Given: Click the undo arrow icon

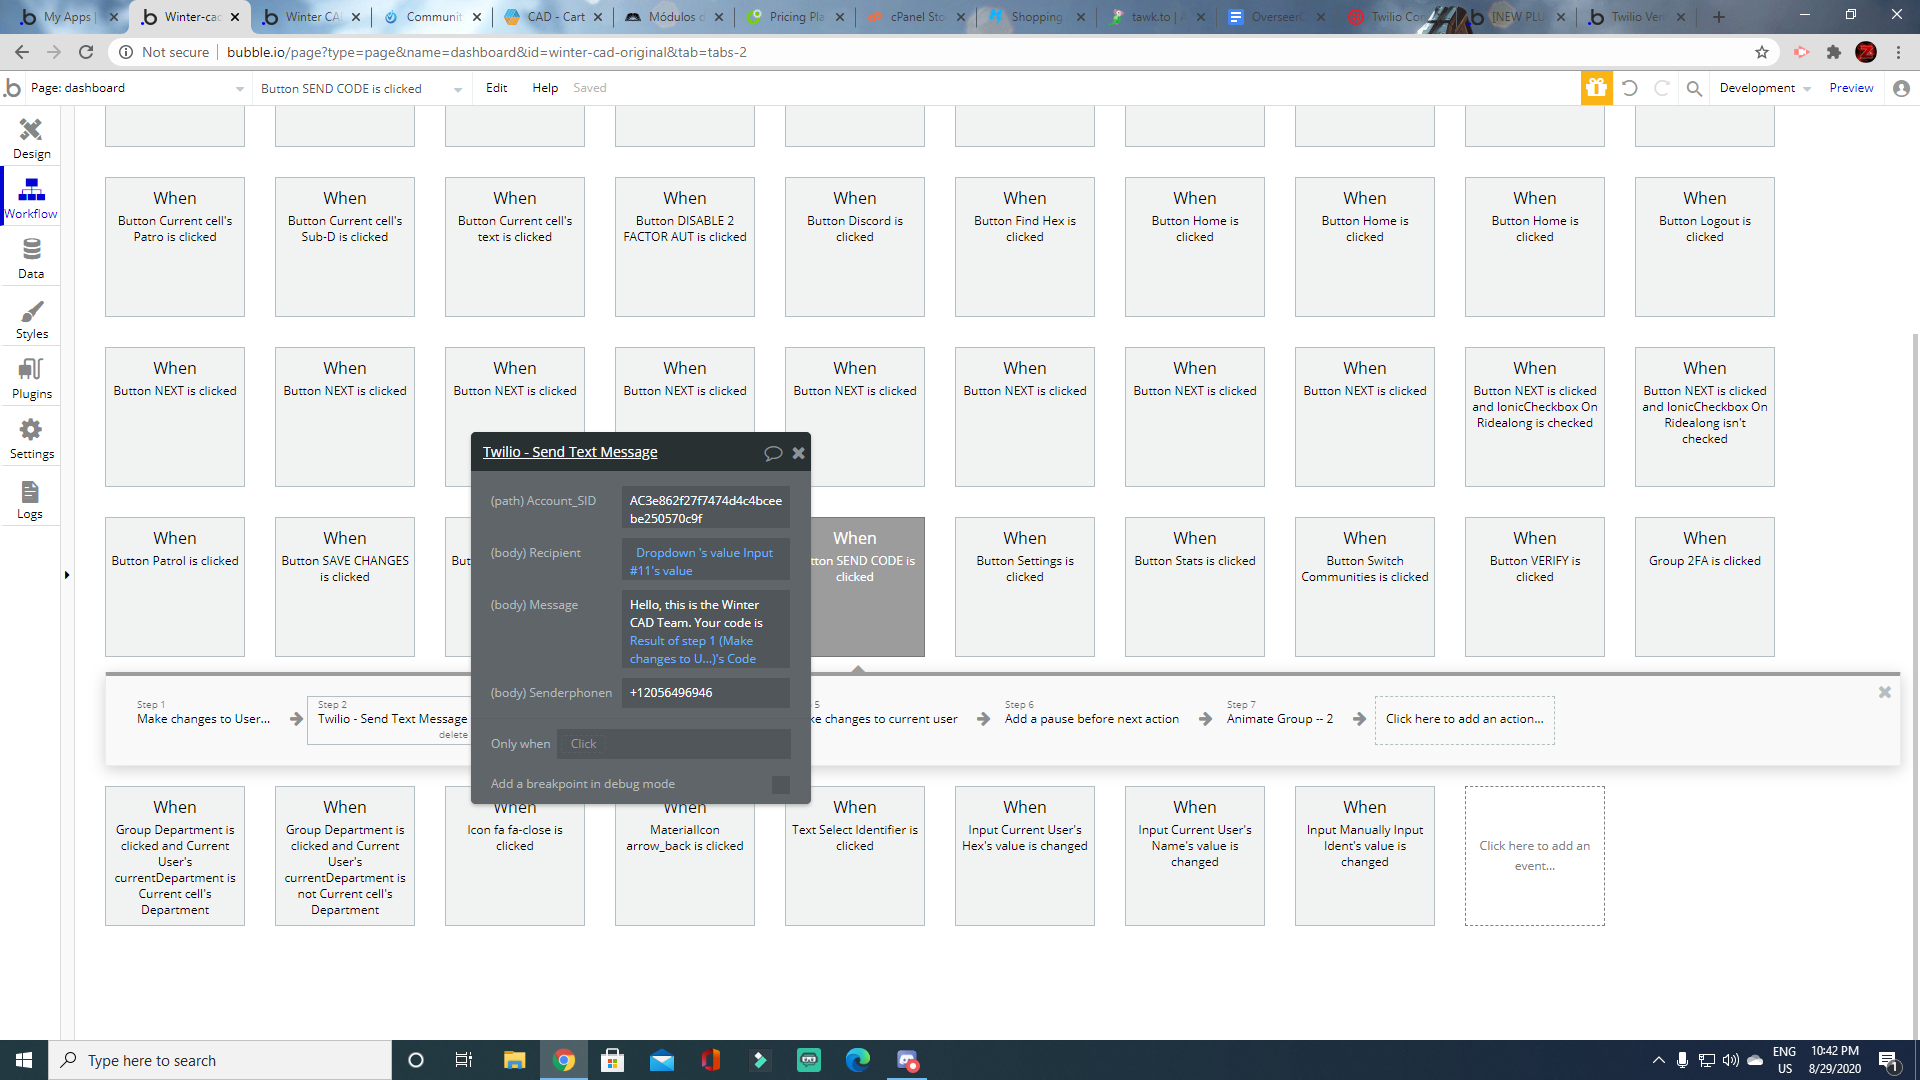Looking at the screenshot, I should click(x=1630, y=88).
